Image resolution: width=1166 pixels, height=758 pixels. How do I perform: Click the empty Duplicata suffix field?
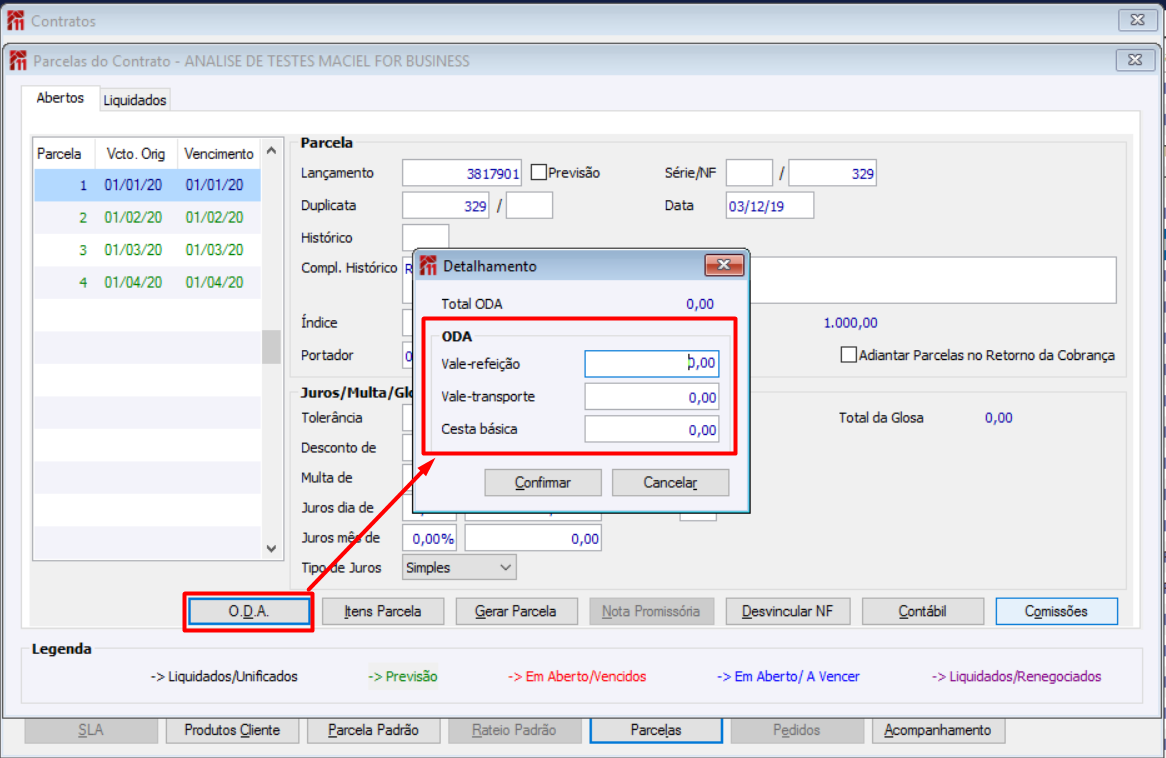click(529, 205)
